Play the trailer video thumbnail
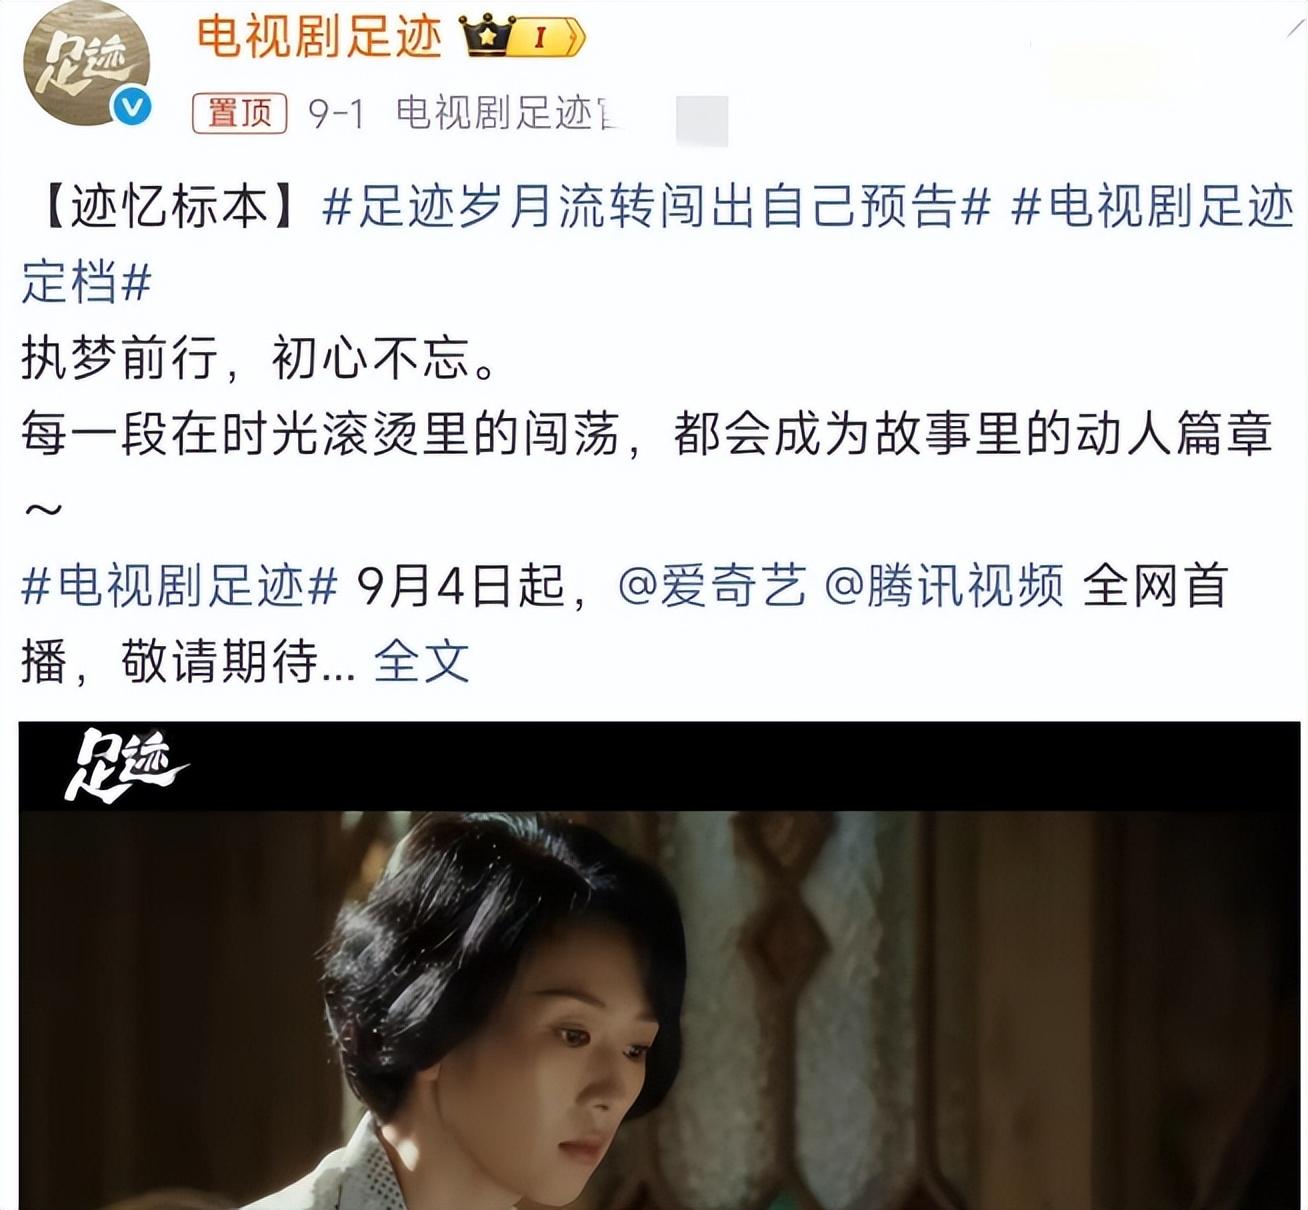The height and width of the screenshot is (1210, 1308). tap(660, 965)
